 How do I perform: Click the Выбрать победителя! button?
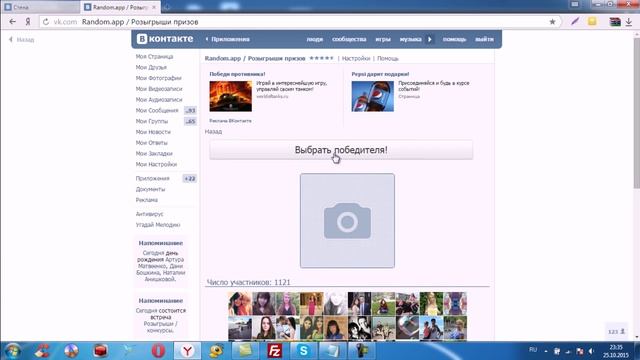click(x=341, y=150)
